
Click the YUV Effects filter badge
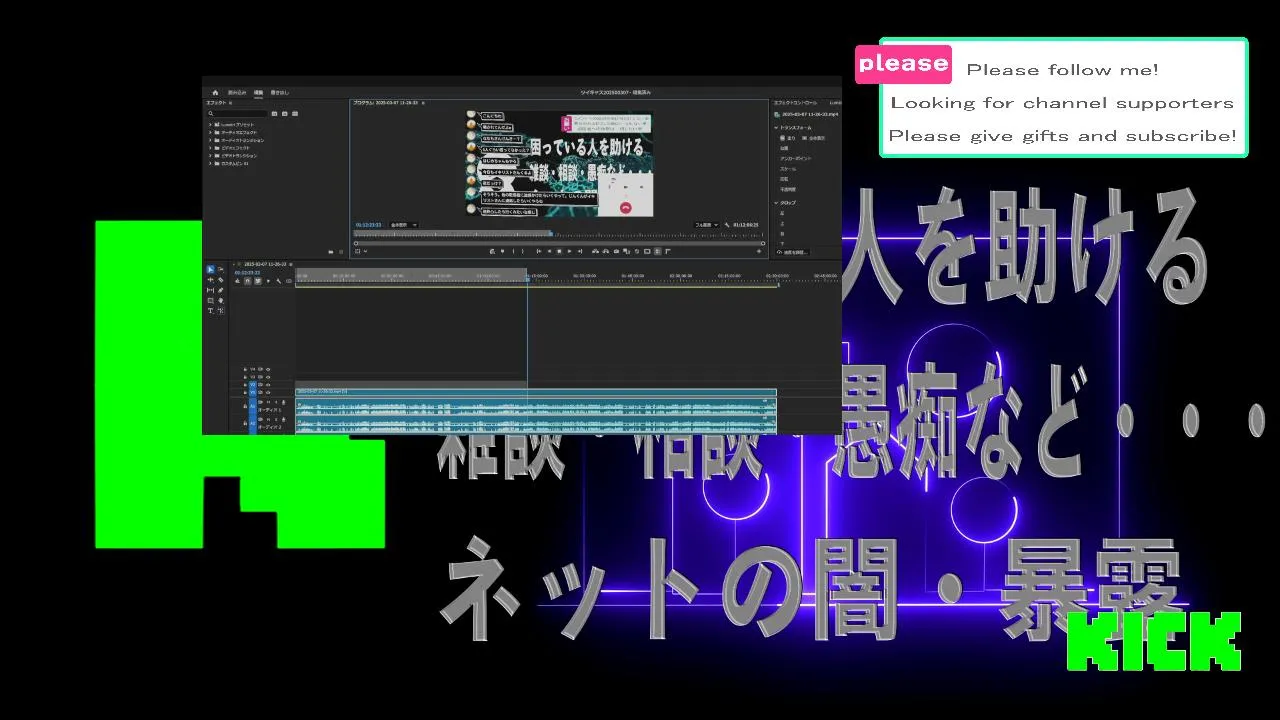click(x=295, y=113)
